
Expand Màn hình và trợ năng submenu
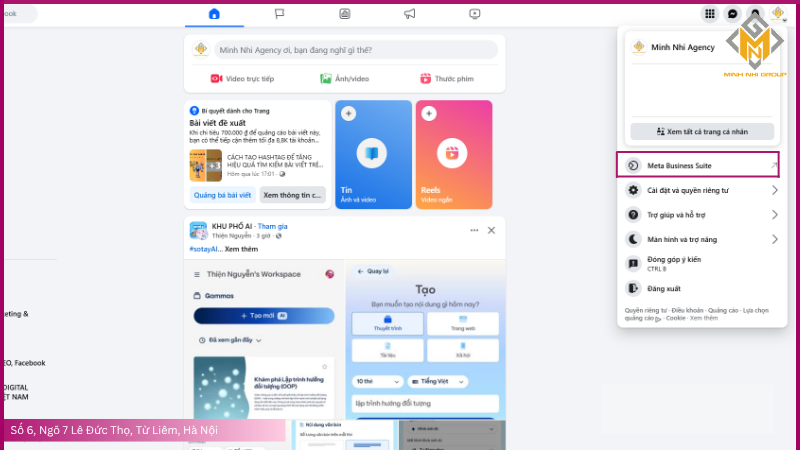point(700,240)
